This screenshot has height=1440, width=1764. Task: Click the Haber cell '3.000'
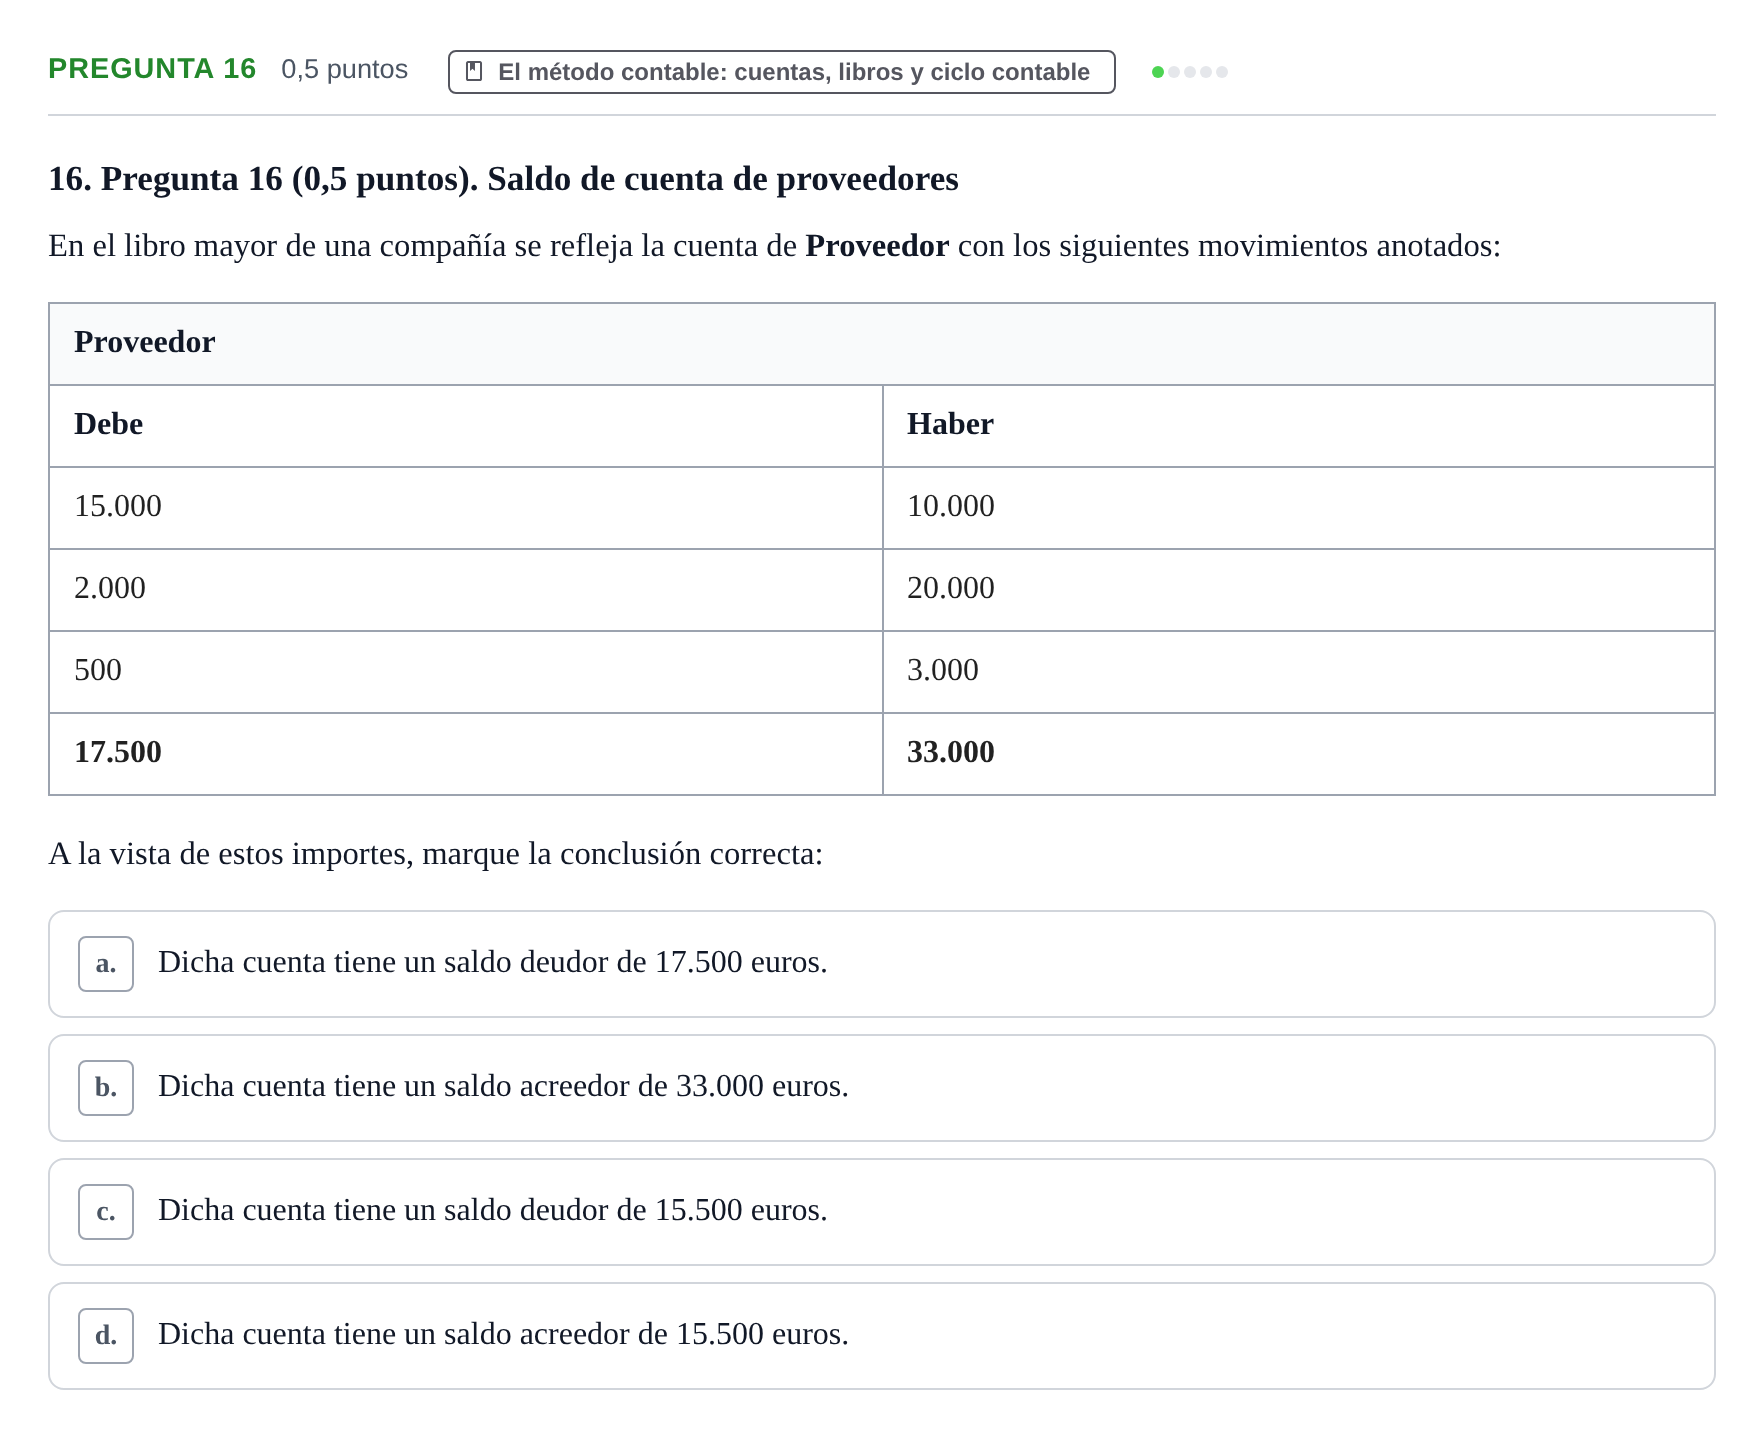(x=1299, y=672)
